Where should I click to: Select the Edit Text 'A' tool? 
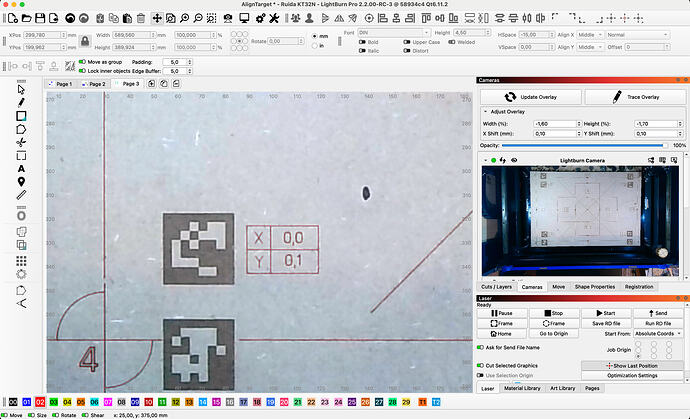coord(21,169)
